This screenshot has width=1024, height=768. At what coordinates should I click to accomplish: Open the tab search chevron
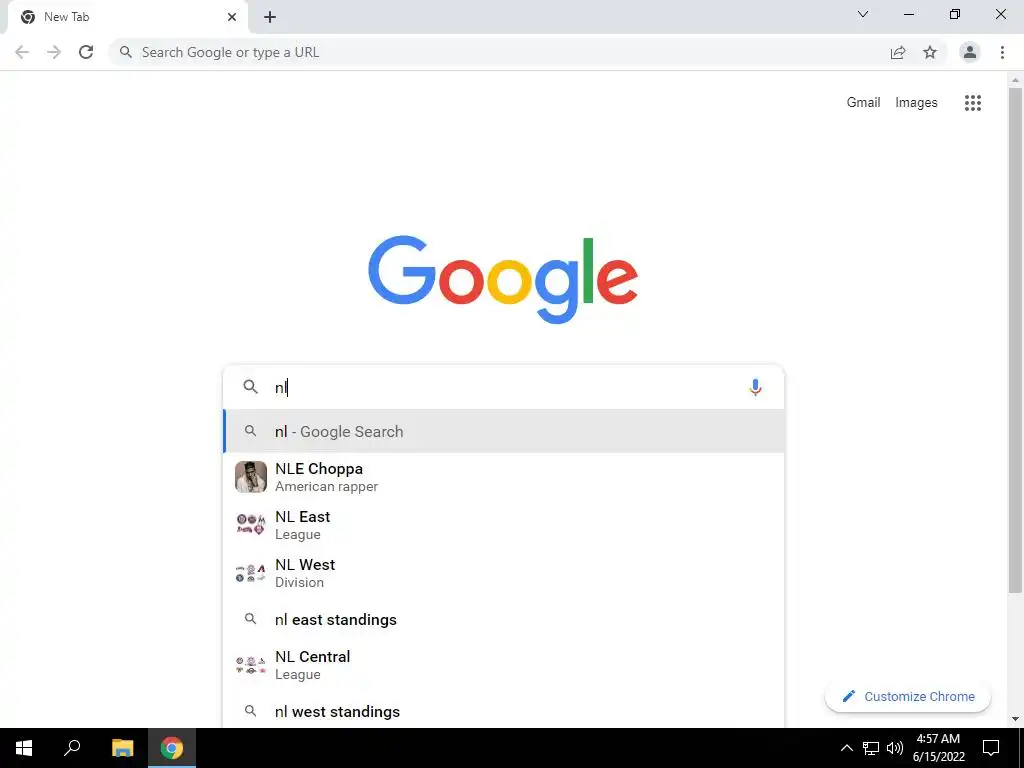863,14
